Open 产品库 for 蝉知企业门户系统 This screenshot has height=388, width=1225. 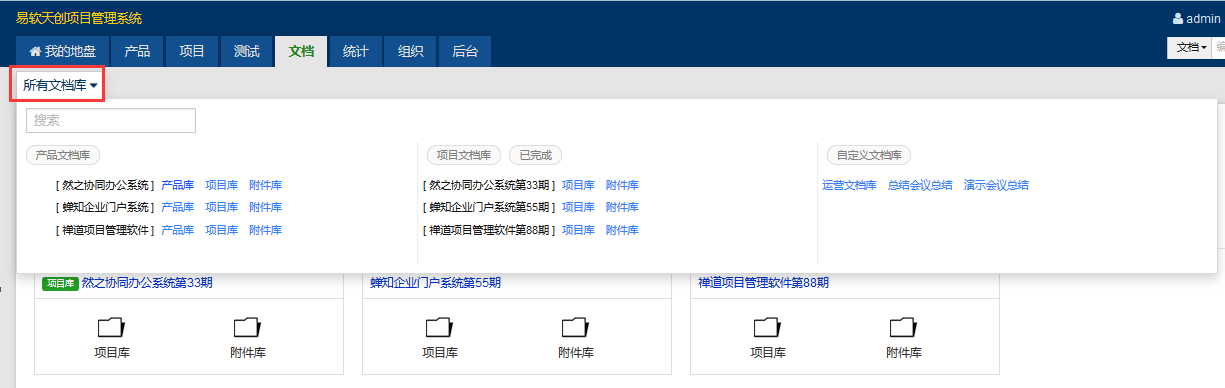coord(177,207)
